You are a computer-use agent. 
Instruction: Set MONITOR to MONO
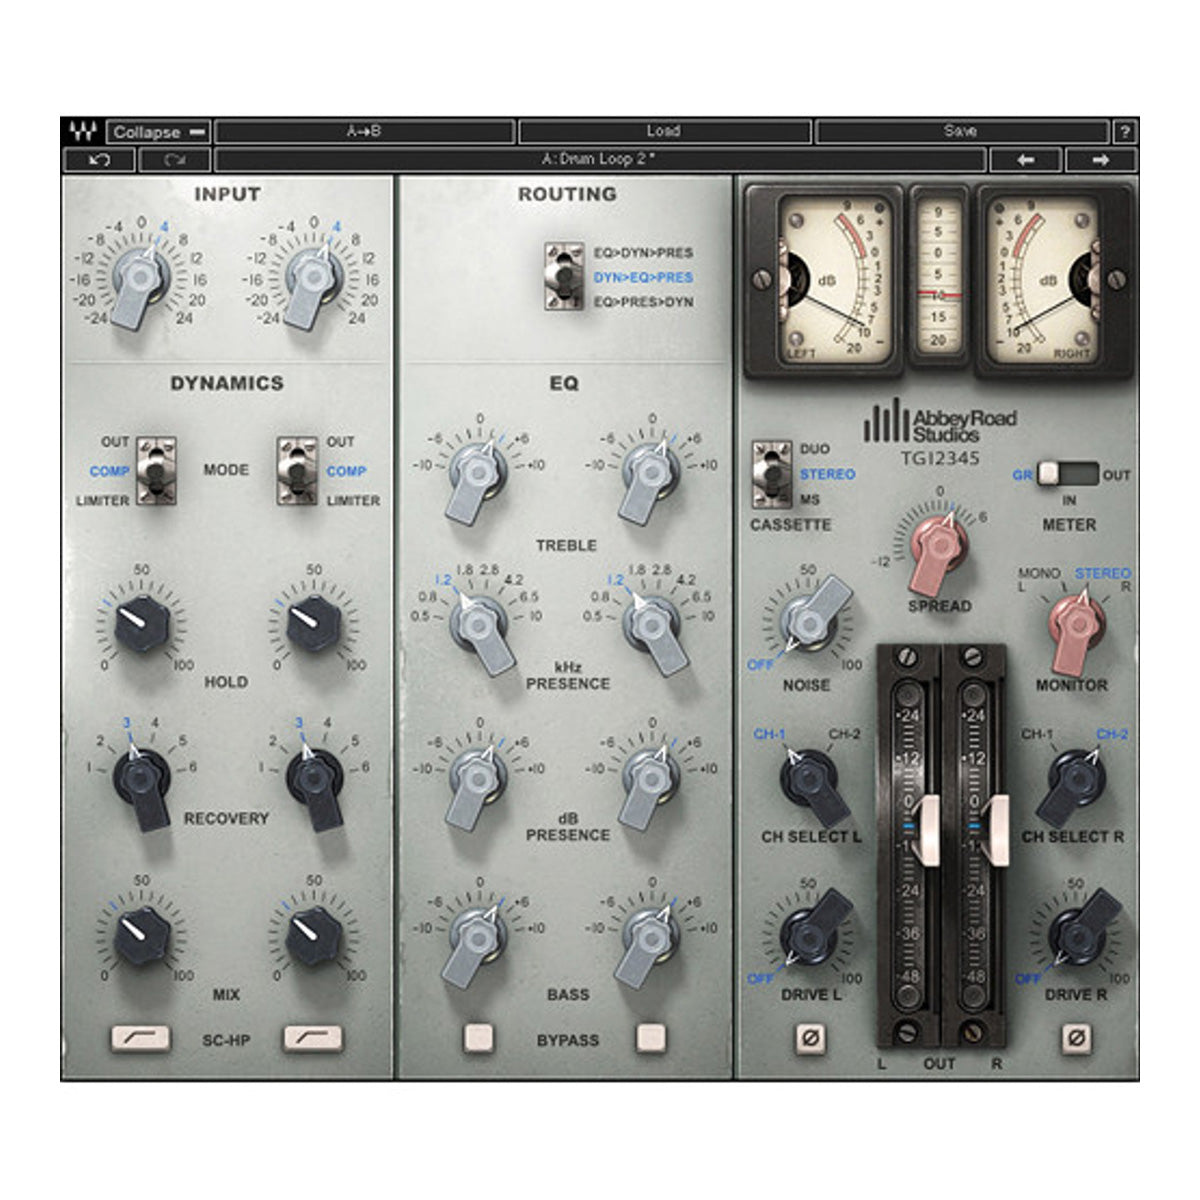pos(1037,573)
